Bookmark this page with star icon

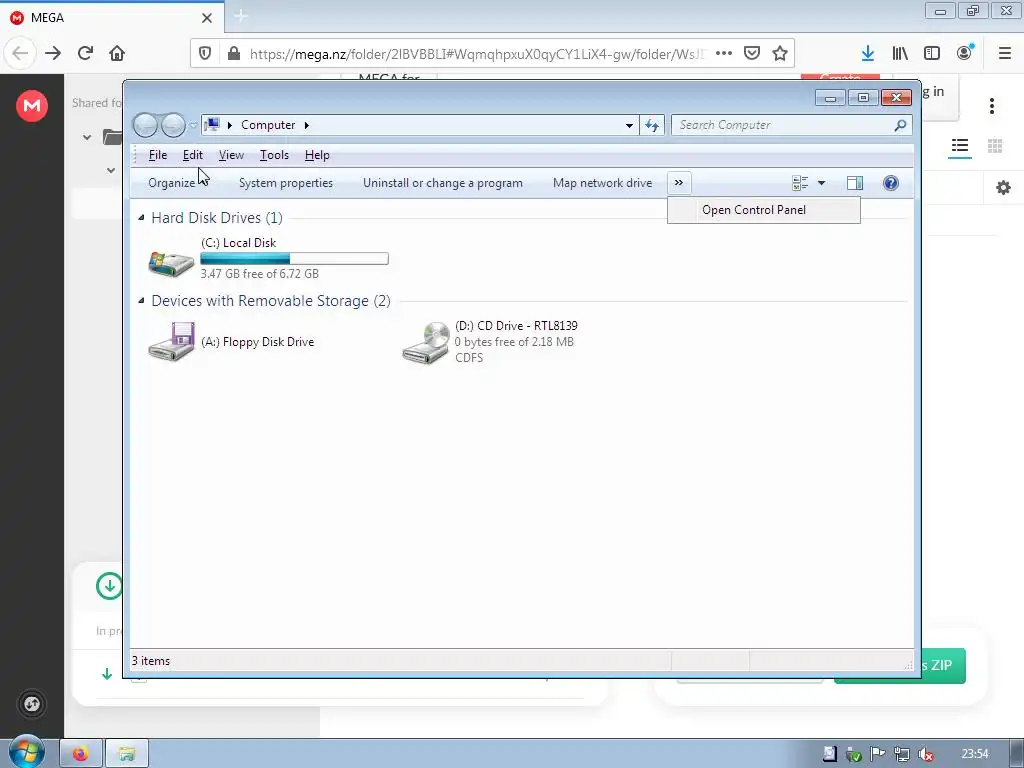780,54
